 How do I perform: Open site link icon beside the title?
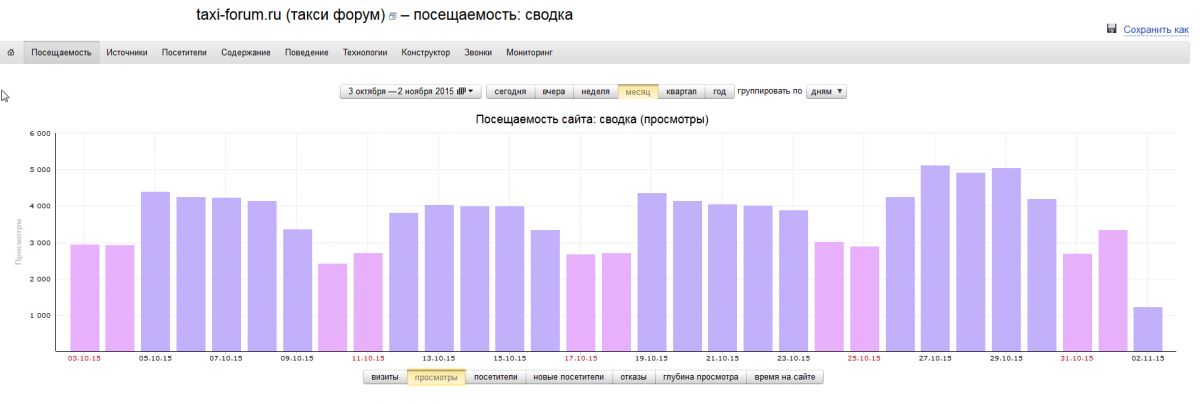(x=392, y=18)
